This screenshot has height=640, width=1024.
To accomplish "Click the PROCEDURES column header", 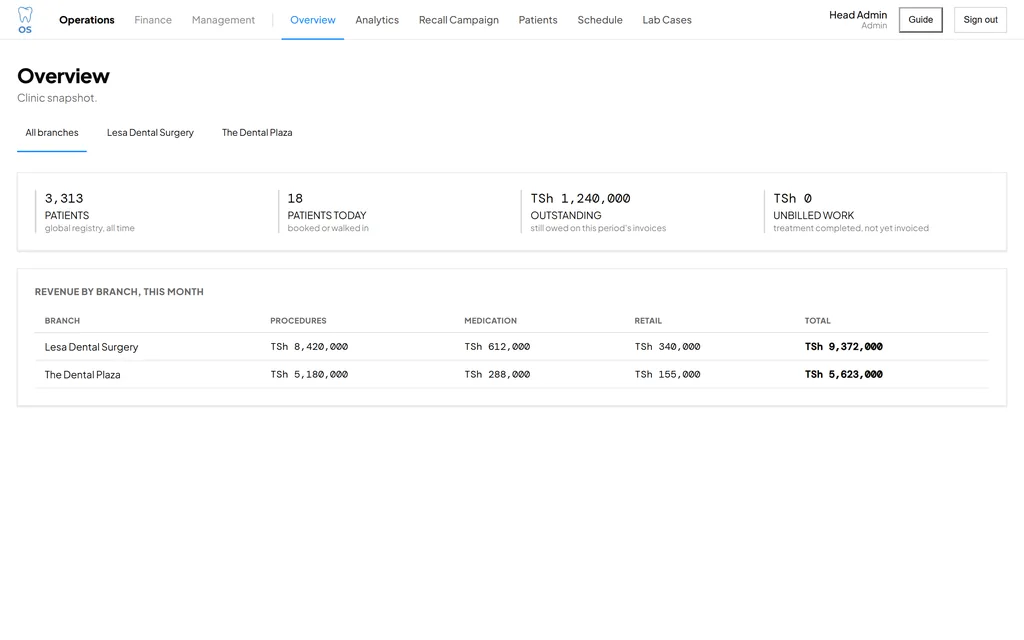I will click(298, 321).
